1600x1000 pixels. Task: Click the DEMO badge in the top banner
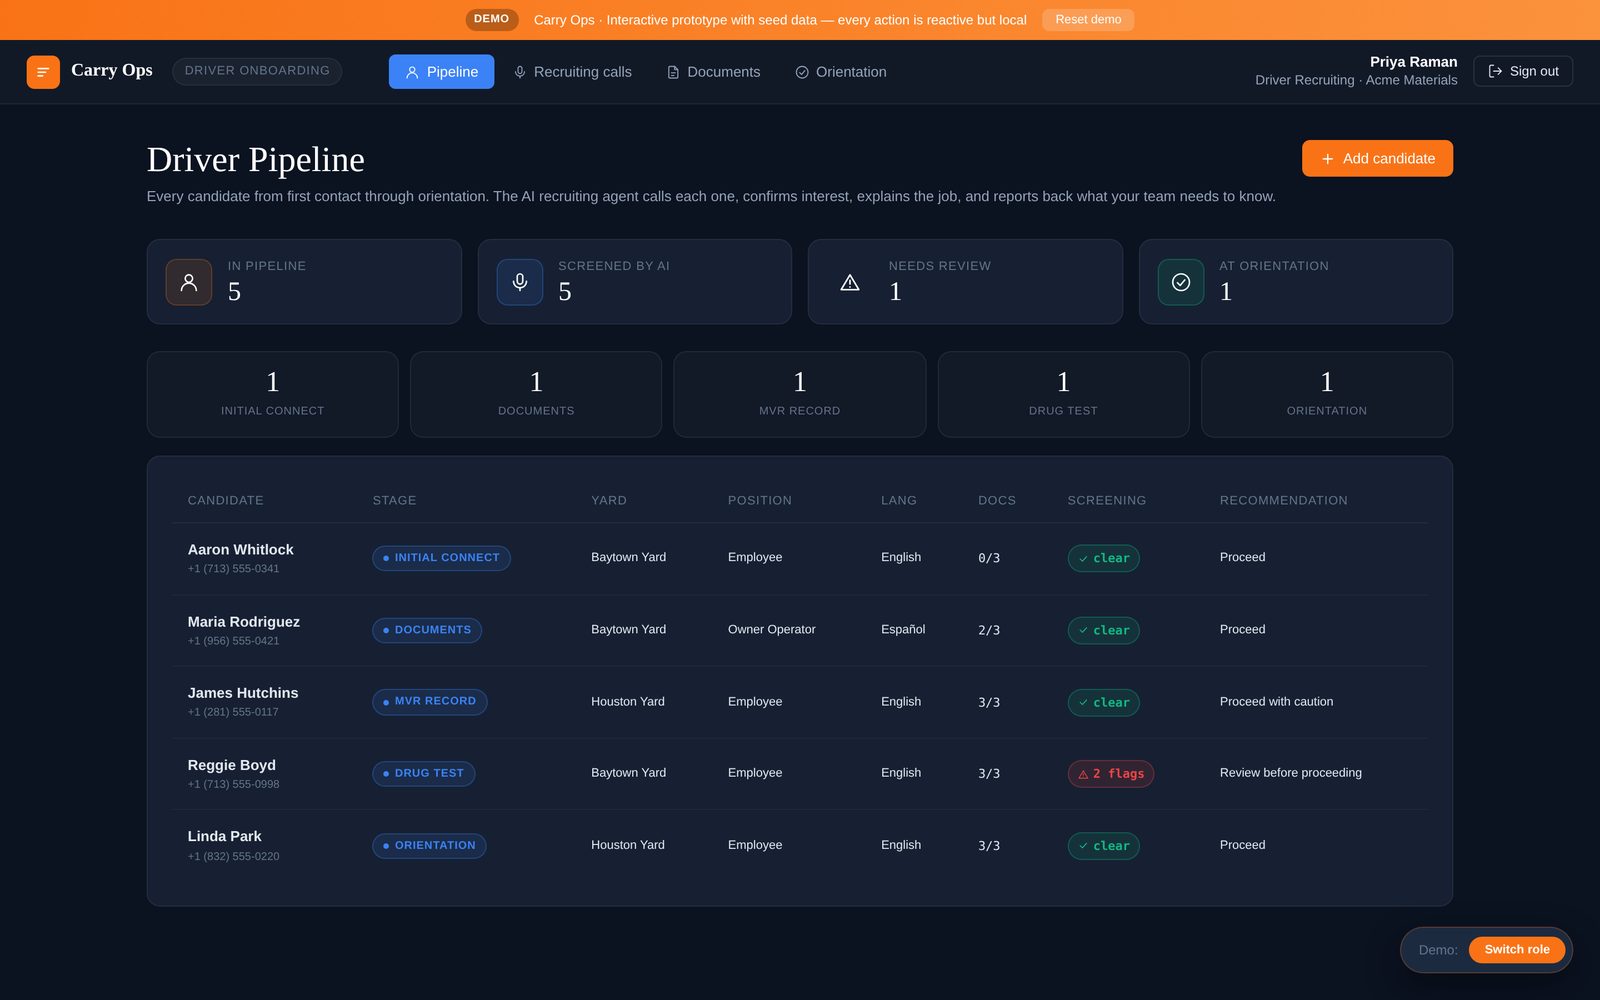(x=491, y=19)
